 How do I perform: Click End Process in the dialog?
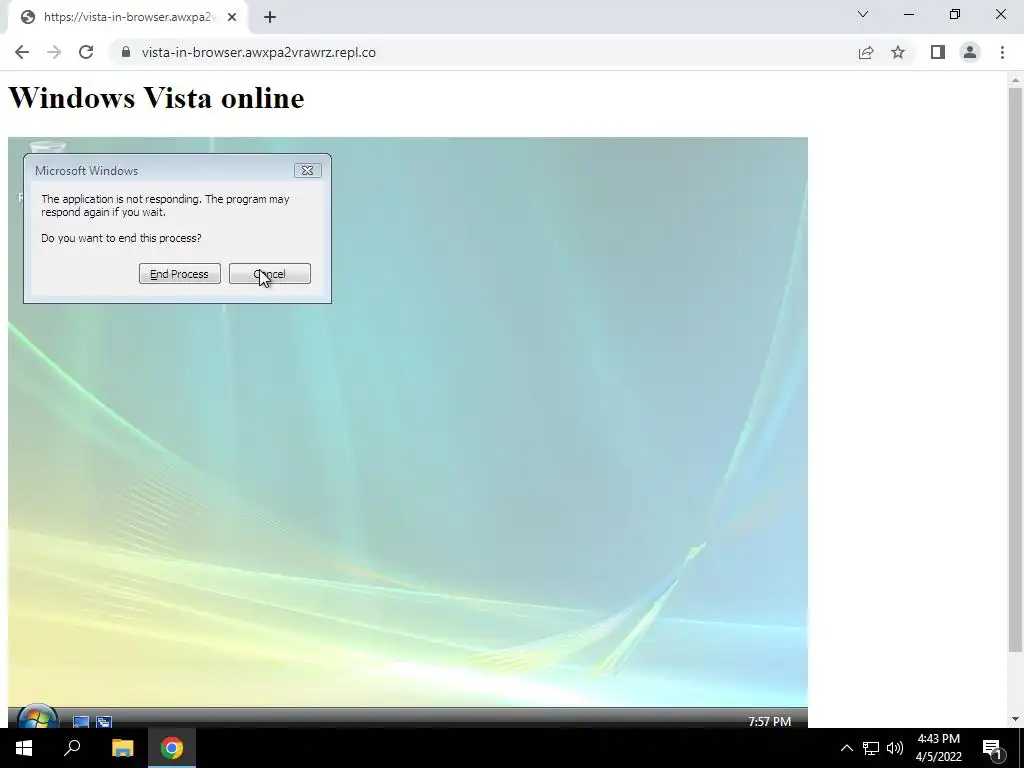180,274
